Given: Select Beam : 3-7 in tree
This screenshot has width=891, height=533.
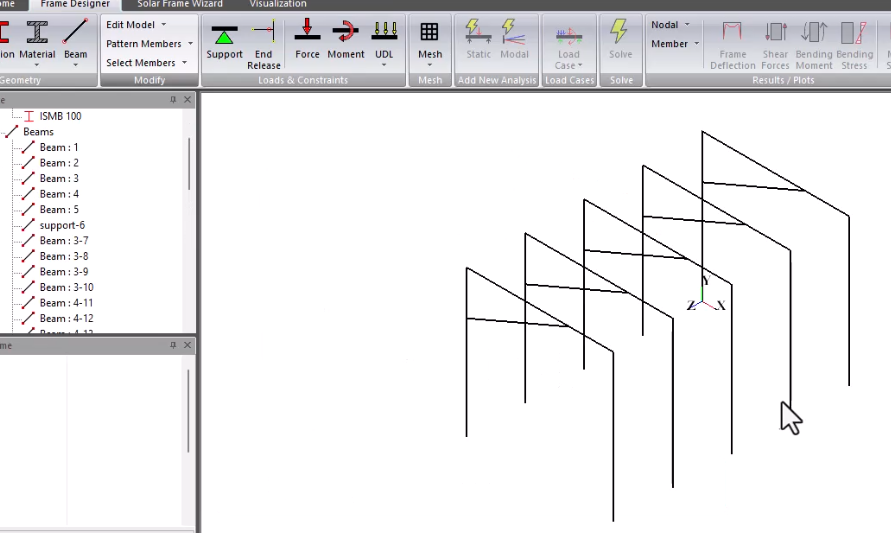Looking at the screenshot, I should 64,240.
